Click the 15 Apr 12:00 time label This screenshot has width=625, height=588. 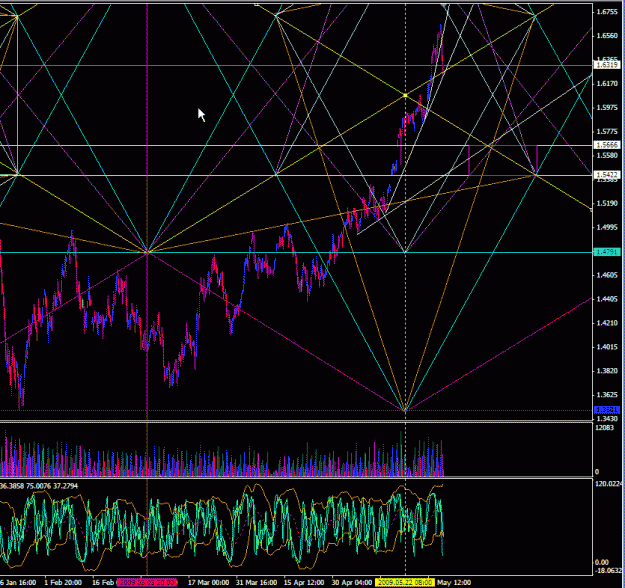304,582
